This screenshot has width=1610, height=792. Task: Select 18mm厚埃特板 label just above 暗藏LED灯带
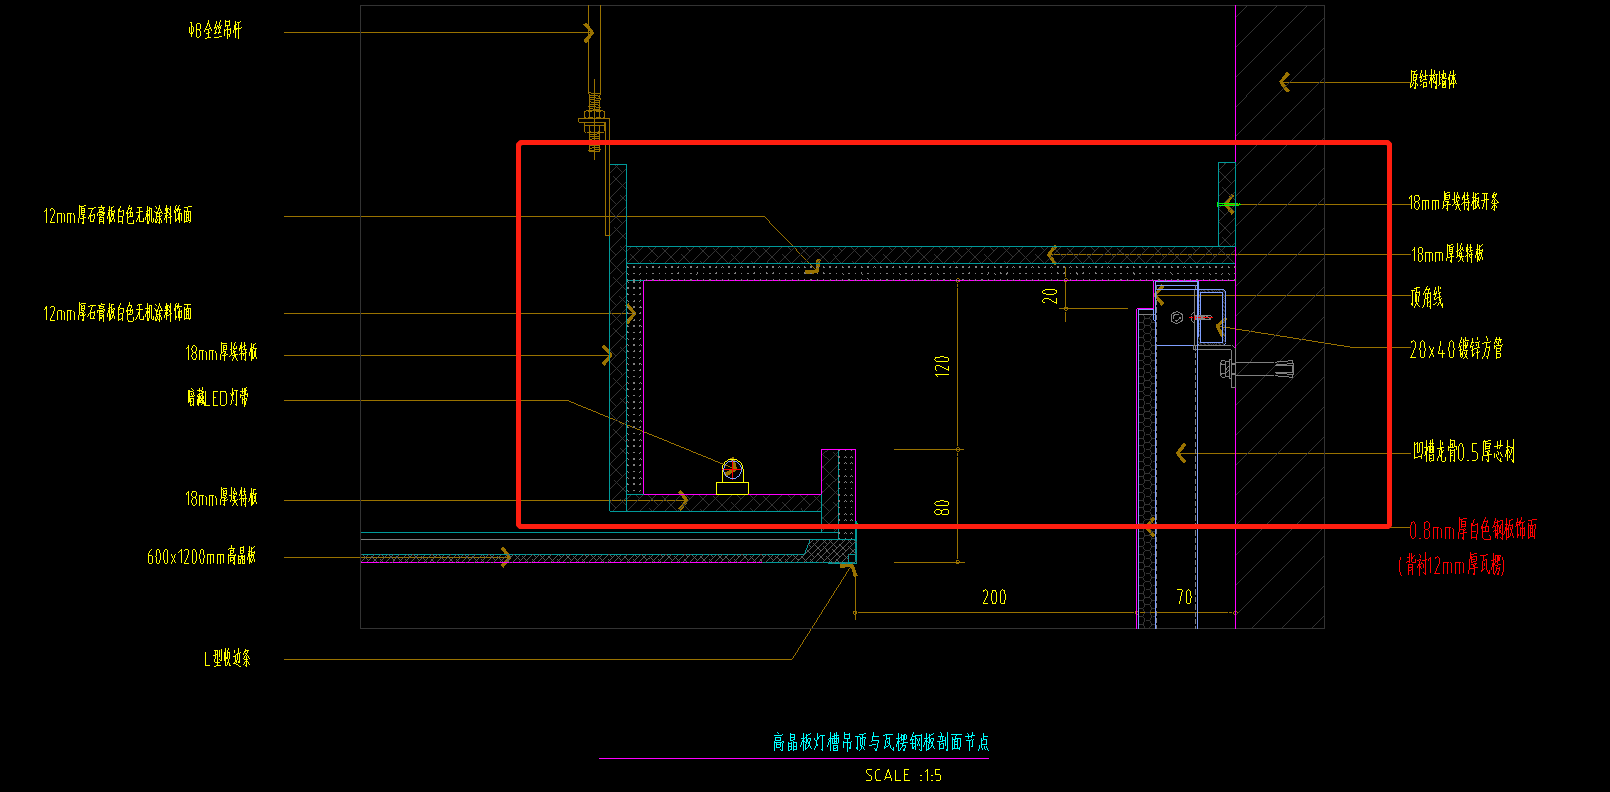coord(221,352)
